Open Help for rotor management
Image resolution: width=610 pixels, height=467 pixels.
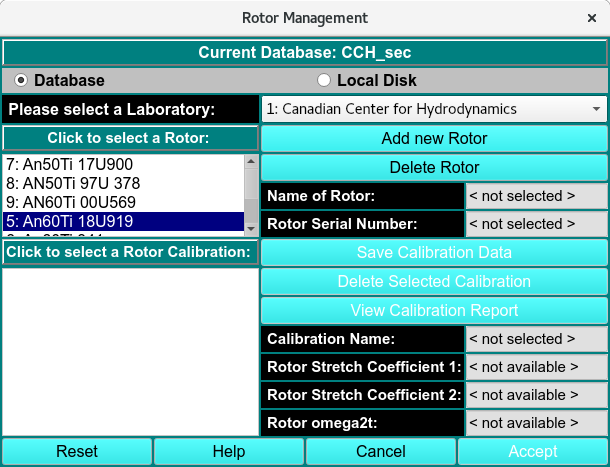pyautogui.click(x=229, y=452)
